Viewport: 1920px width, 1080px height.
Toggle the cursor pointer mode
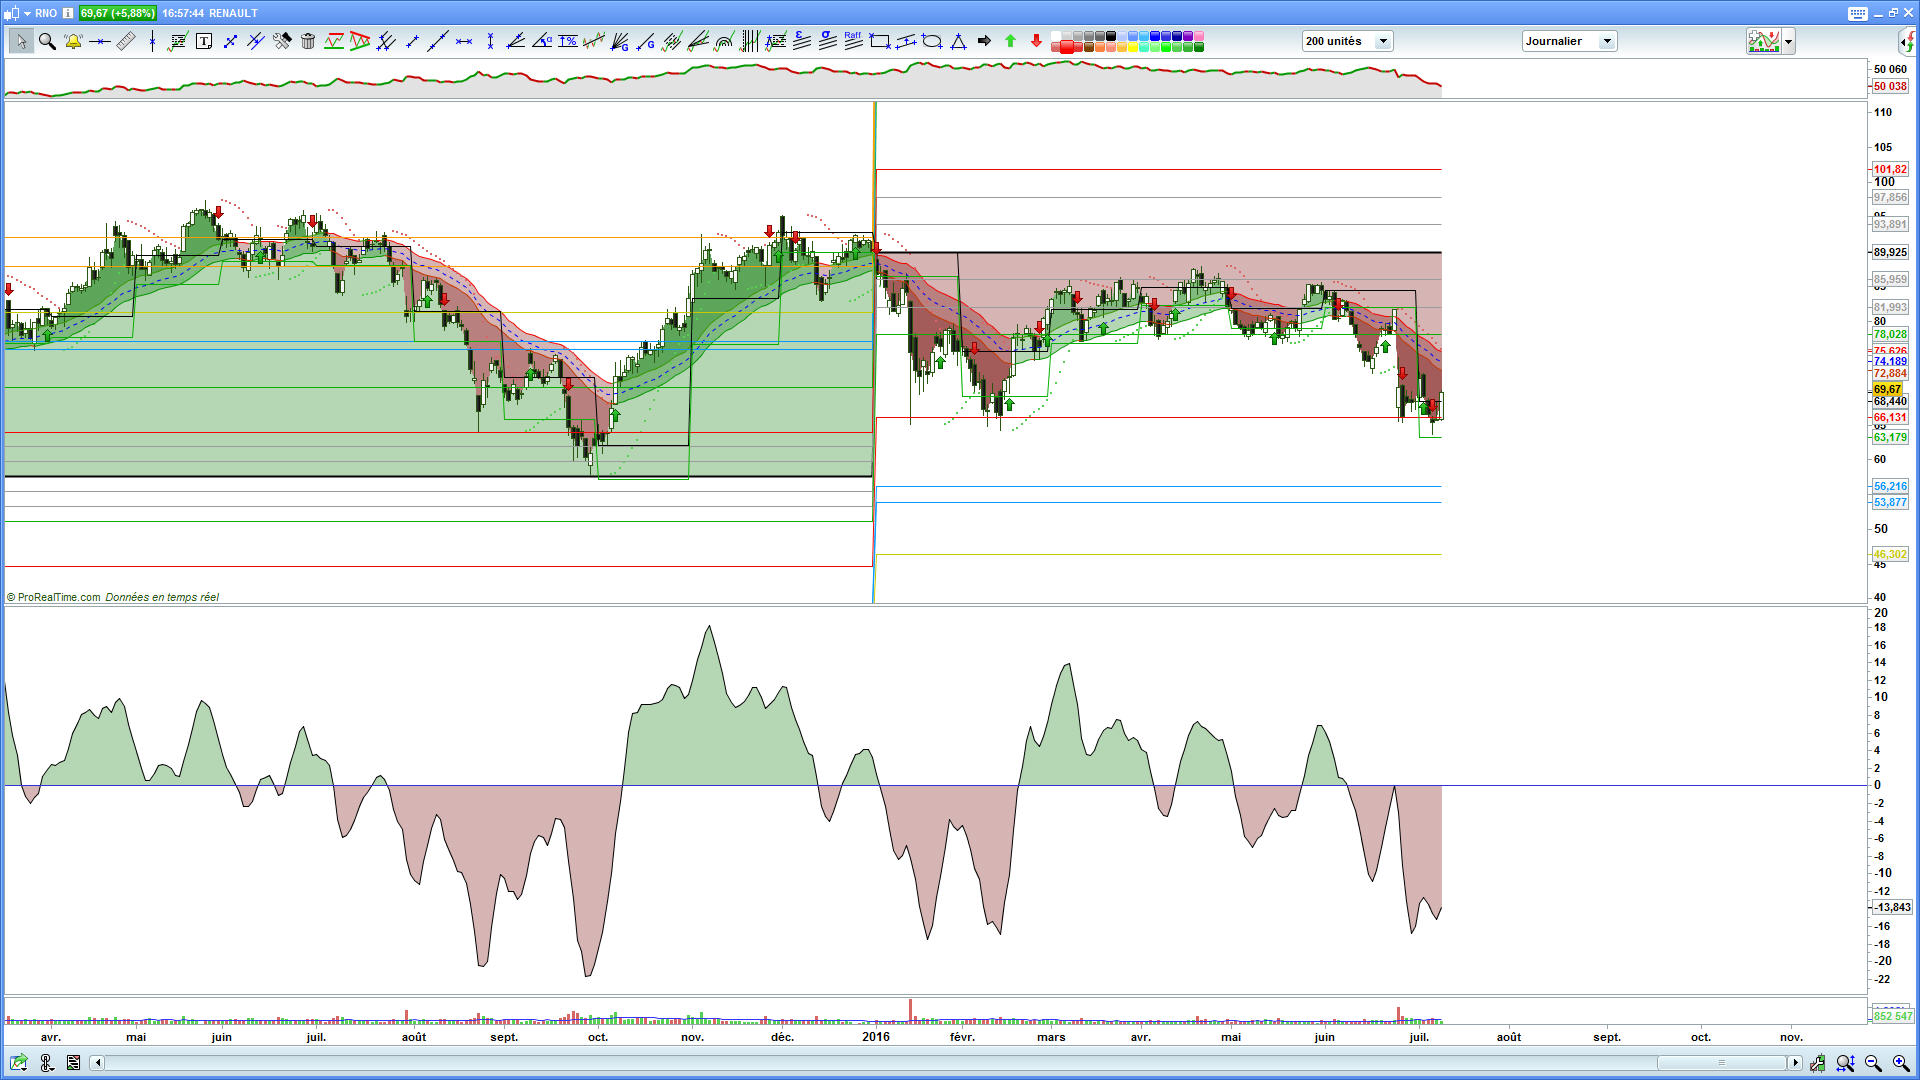[21, 41]
